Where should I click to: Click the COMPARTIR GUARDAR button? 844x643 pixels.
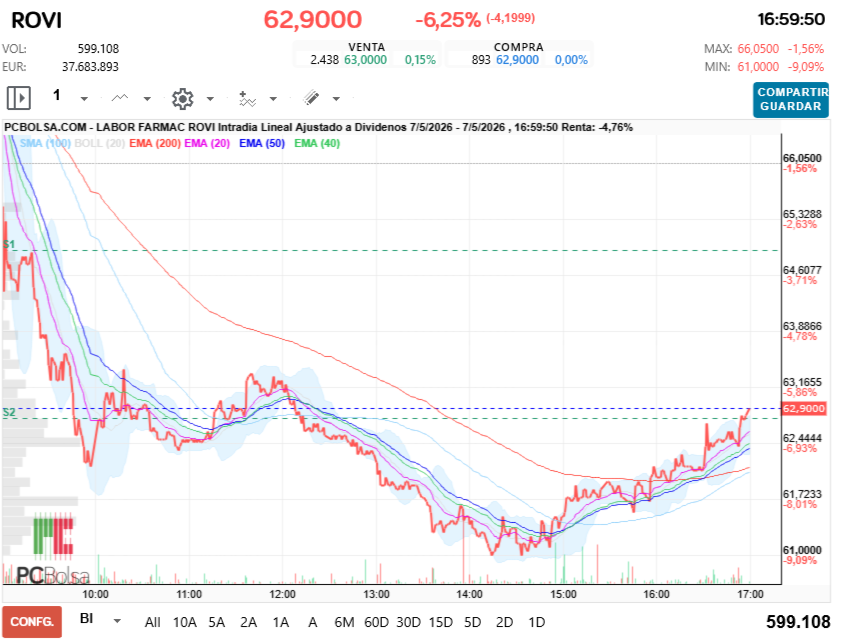[x=791, y=100]
